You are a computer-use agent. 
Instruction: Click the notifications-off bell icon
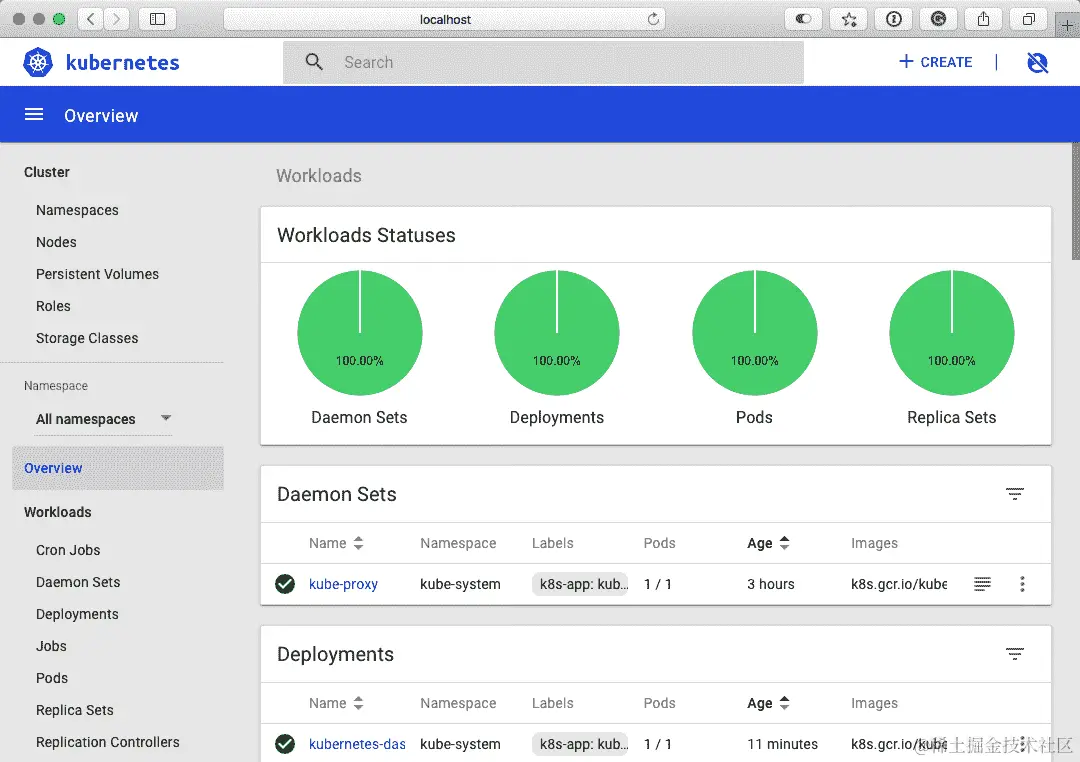[1037, 62]
